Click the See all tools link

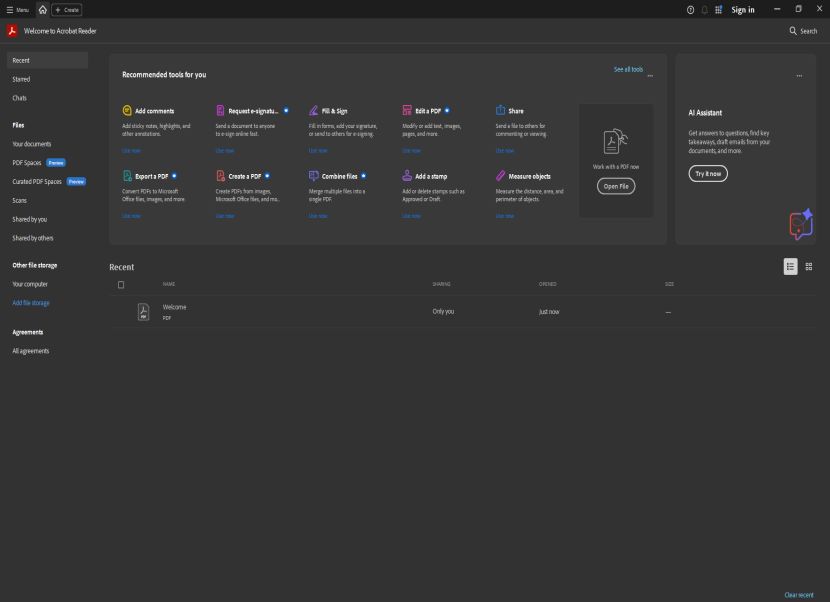(628, 69)
